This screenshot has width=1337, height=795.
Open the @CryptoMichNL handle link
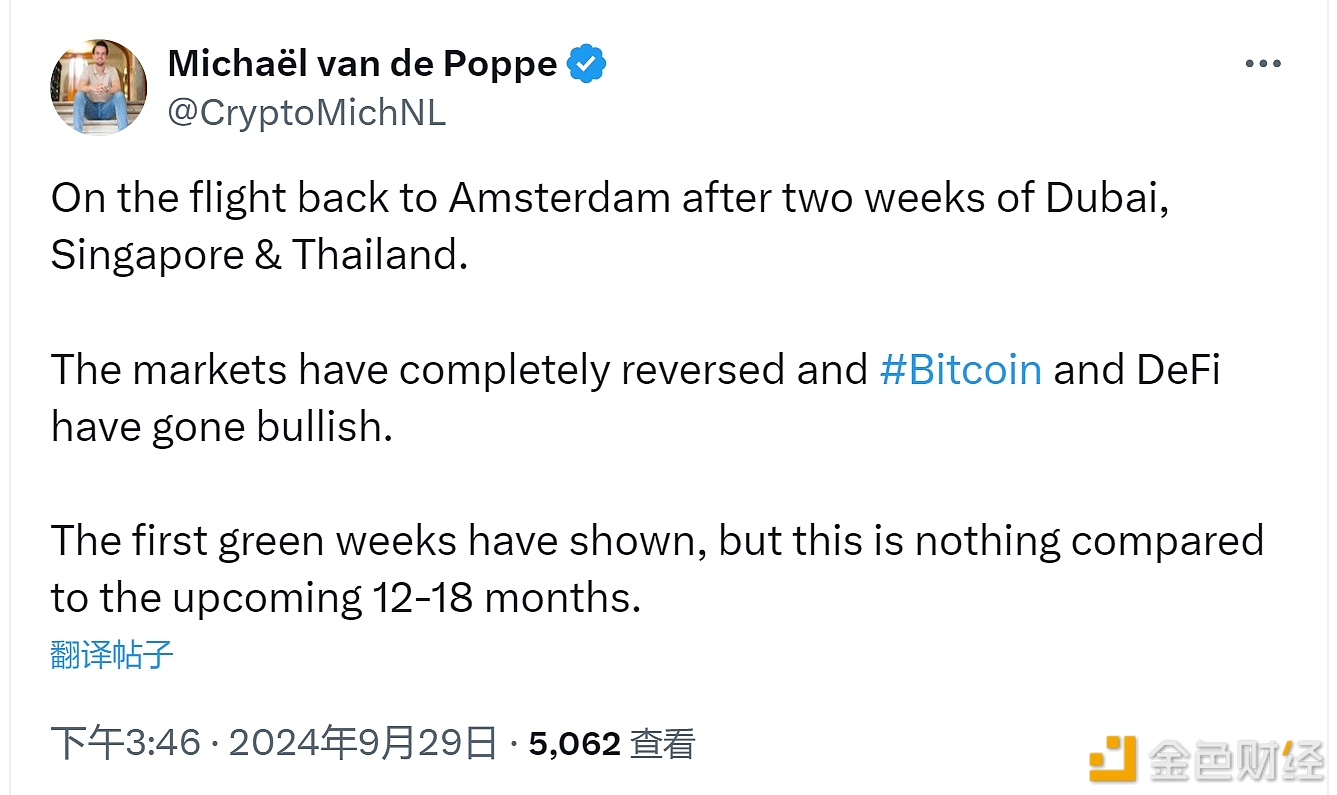(306, 113)
